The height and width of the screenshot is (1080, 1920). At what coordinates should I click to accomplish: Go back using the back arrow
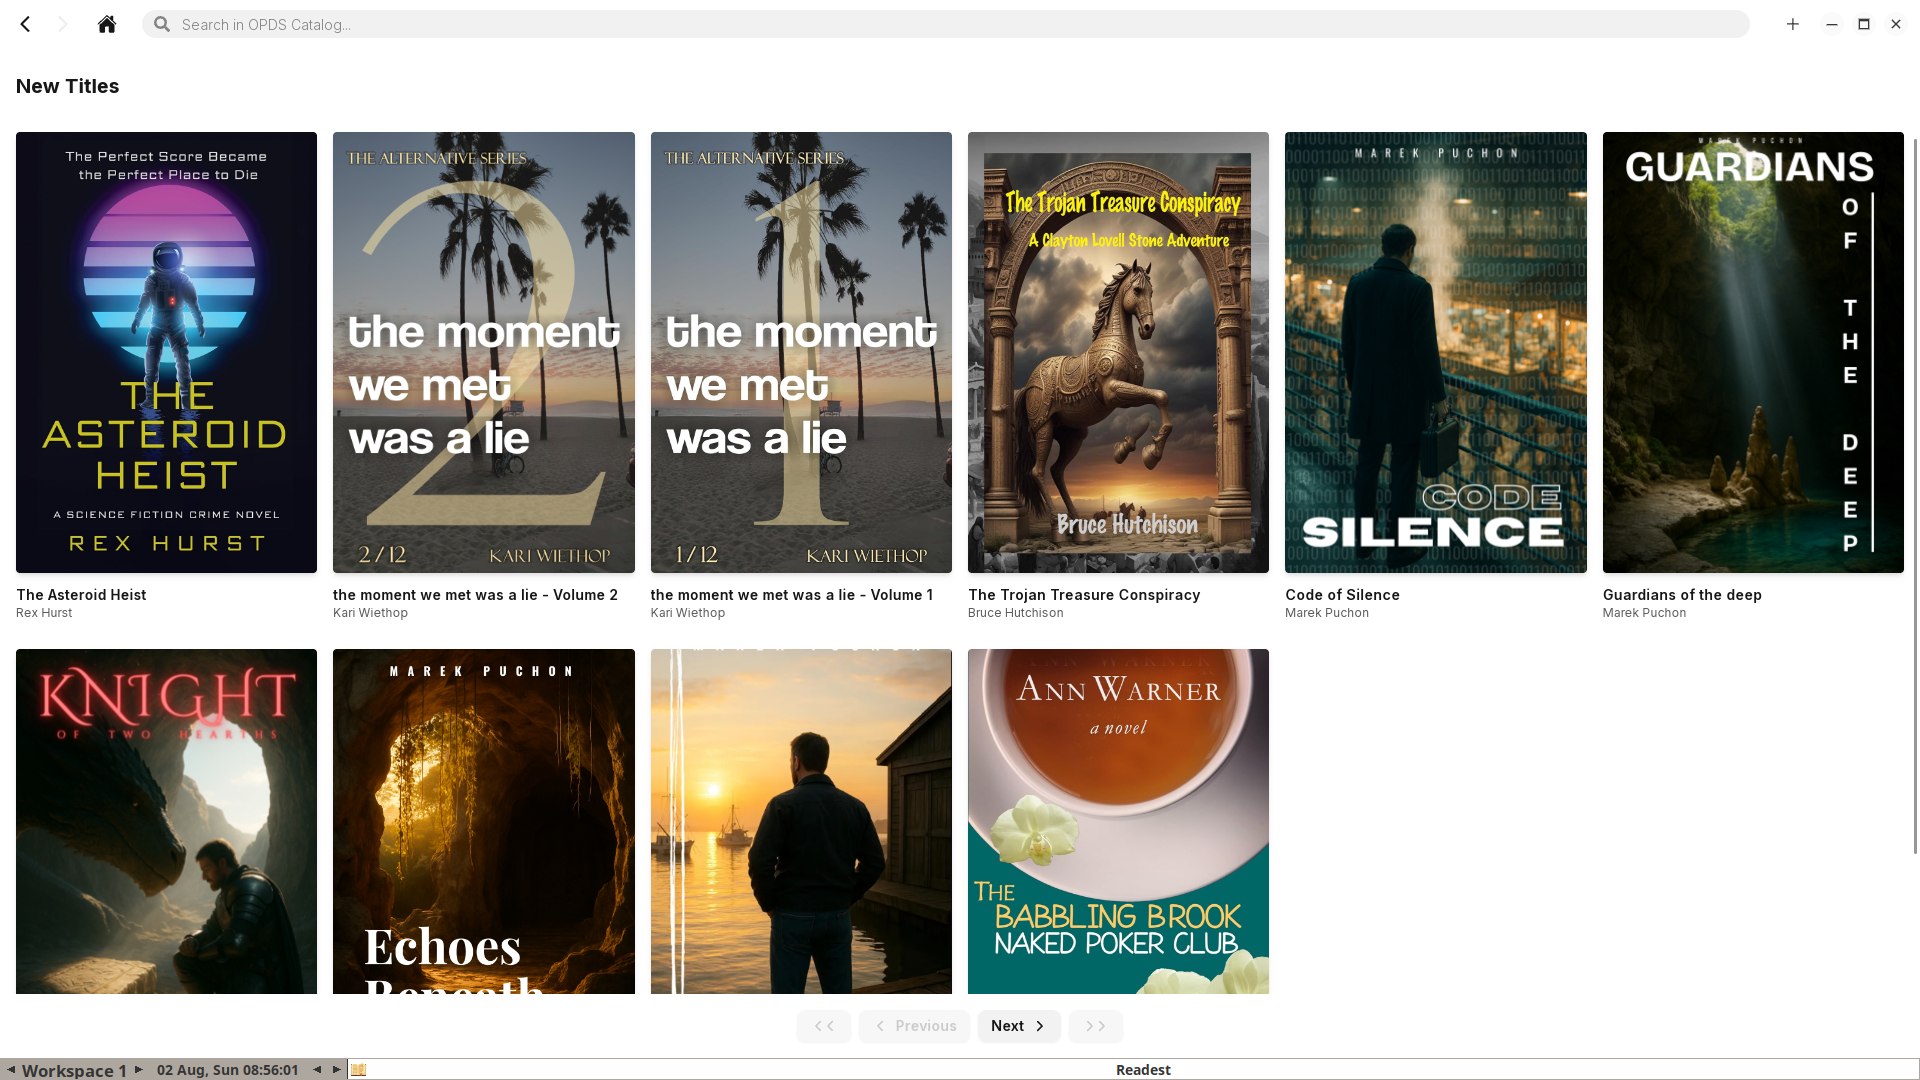pyautogui.click(x=26, y=24)
